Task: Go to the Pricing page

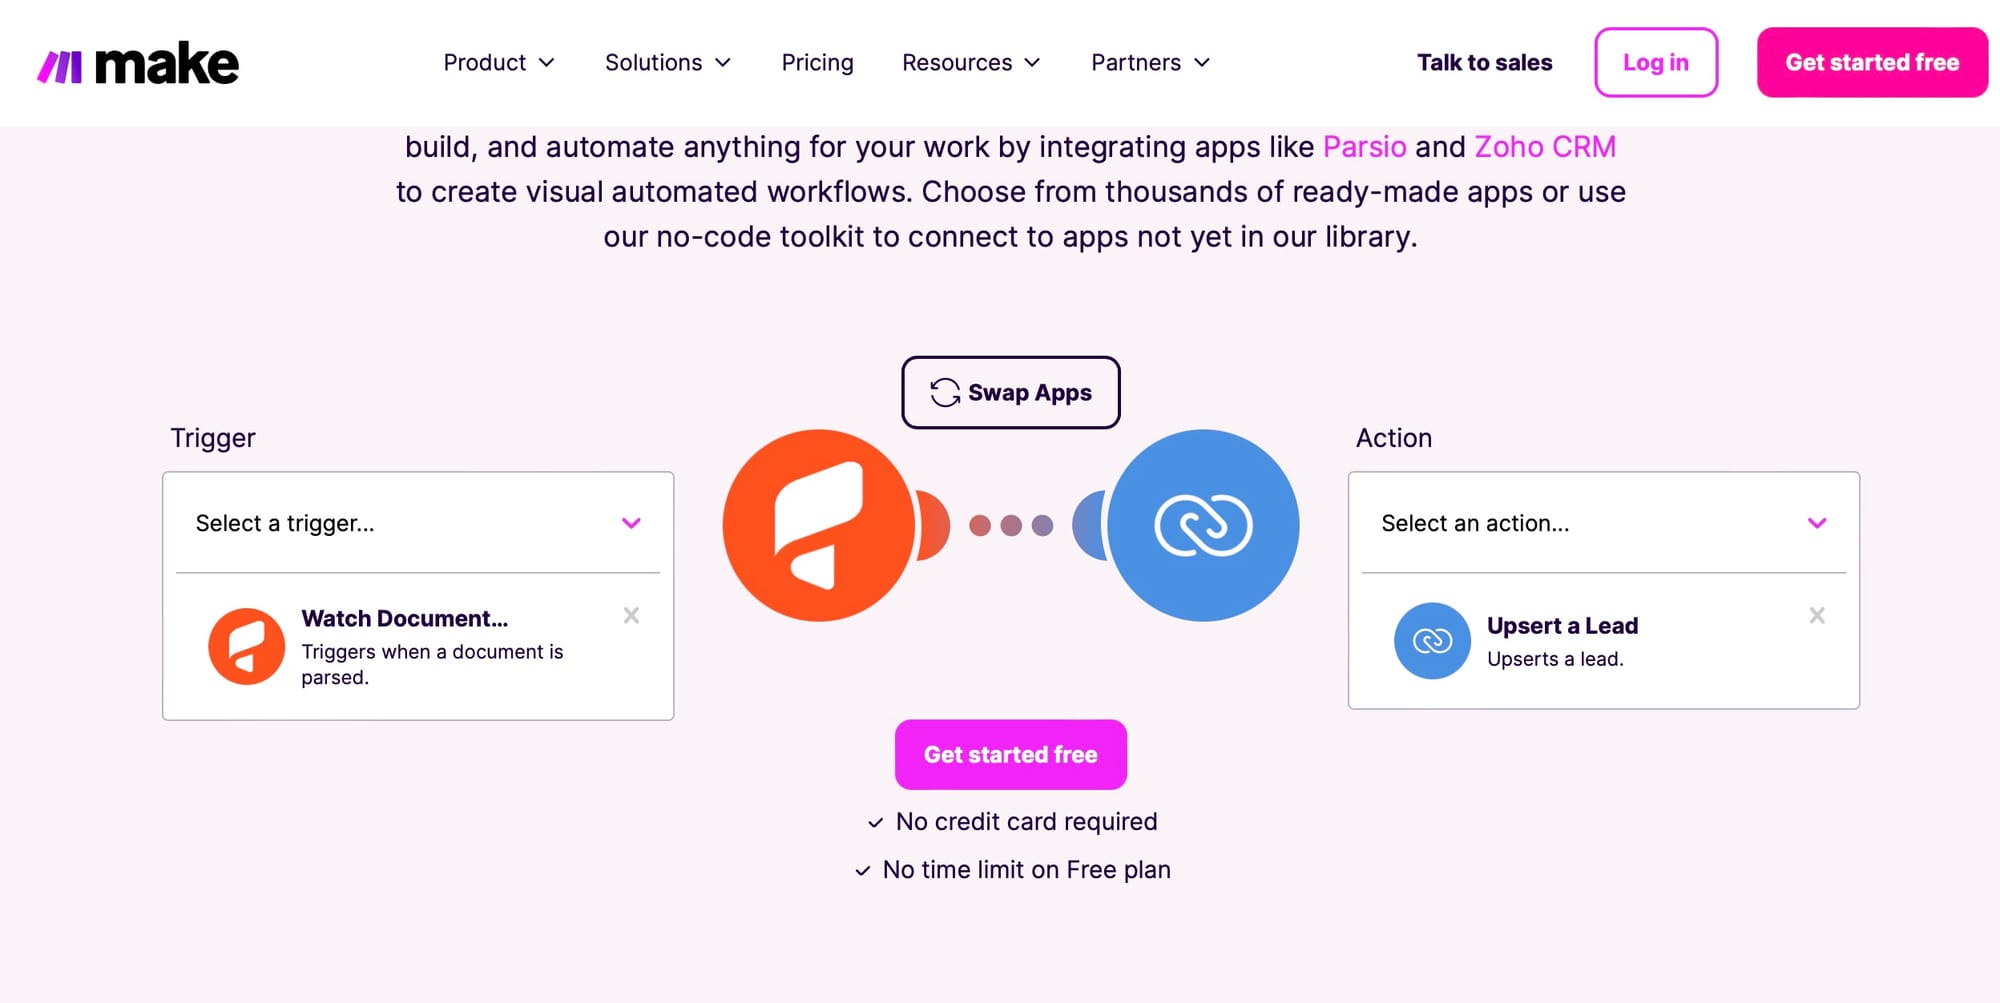Action: pos(817,63)
